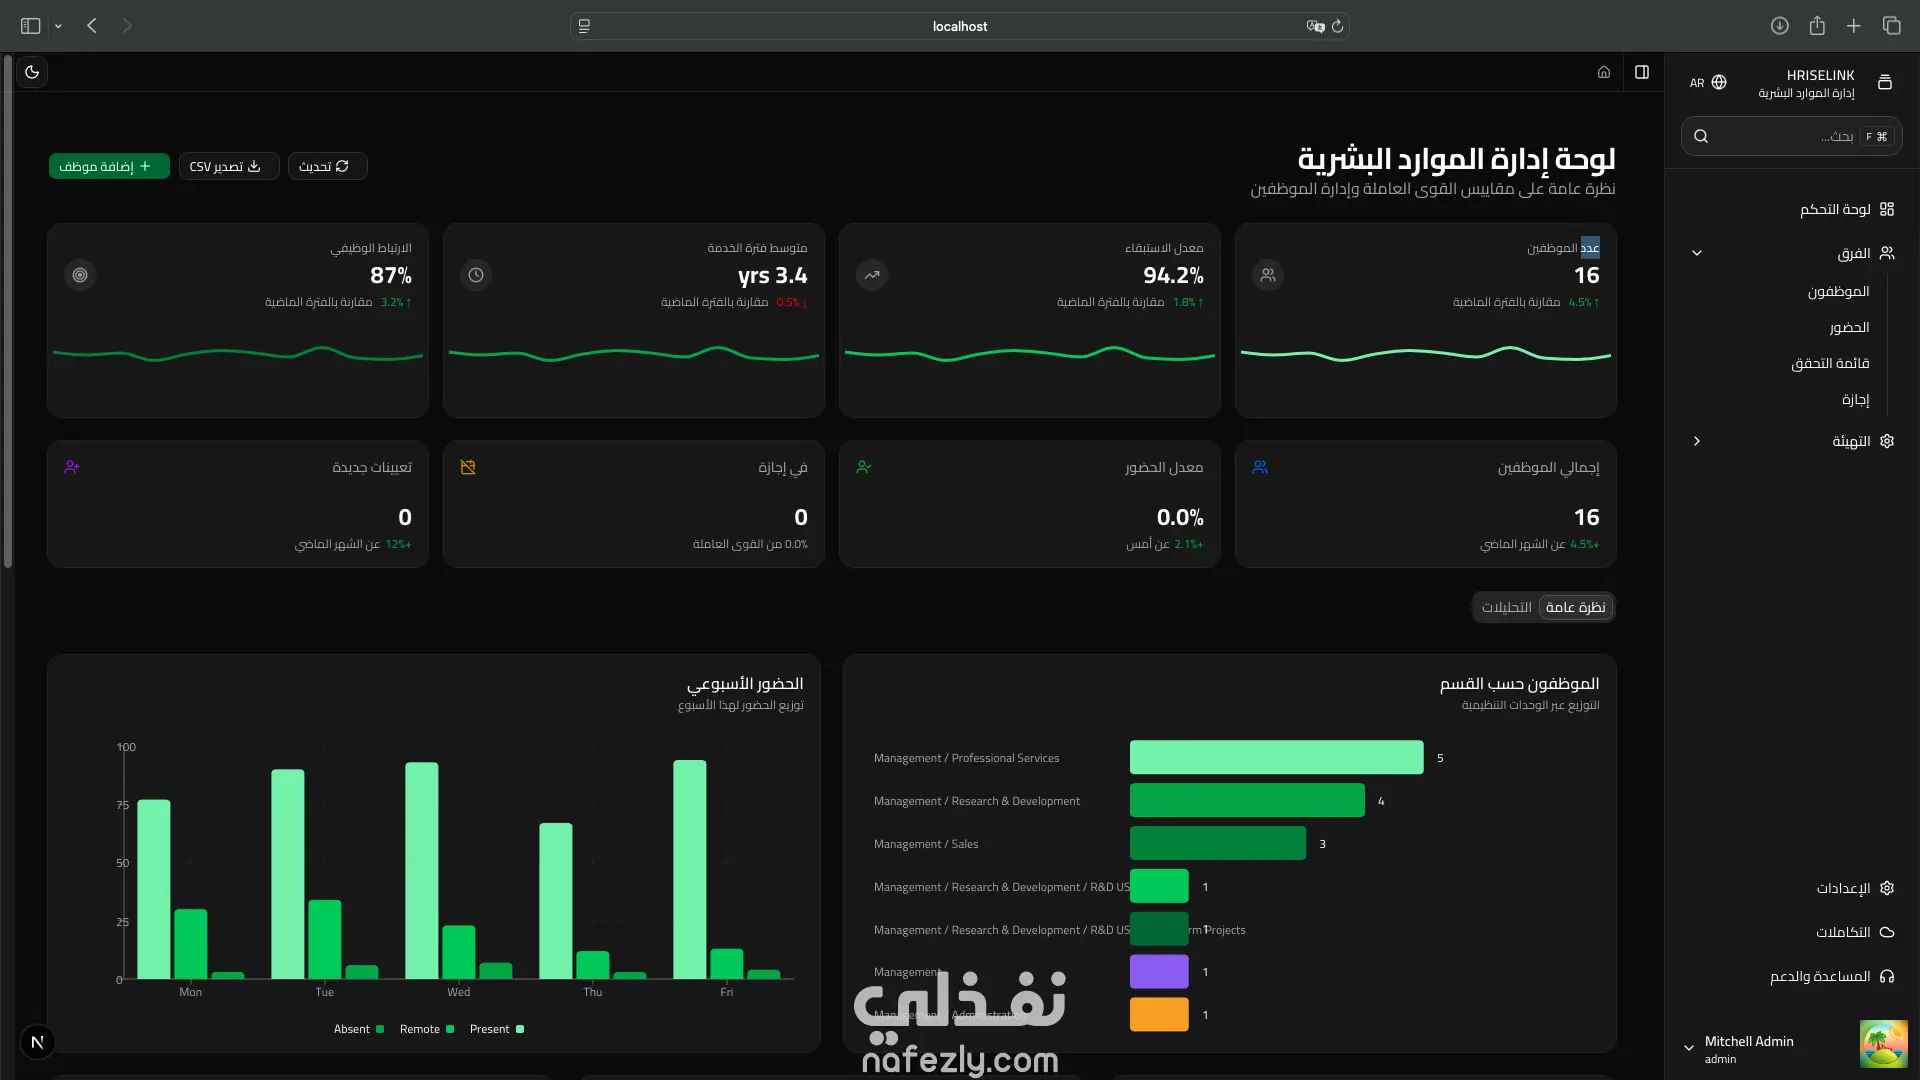The width and height of the screenshot is (1920, 1080).
Task: Click the الموظفون حسب القسم chart title
Action: click(x=1519, y=683)
